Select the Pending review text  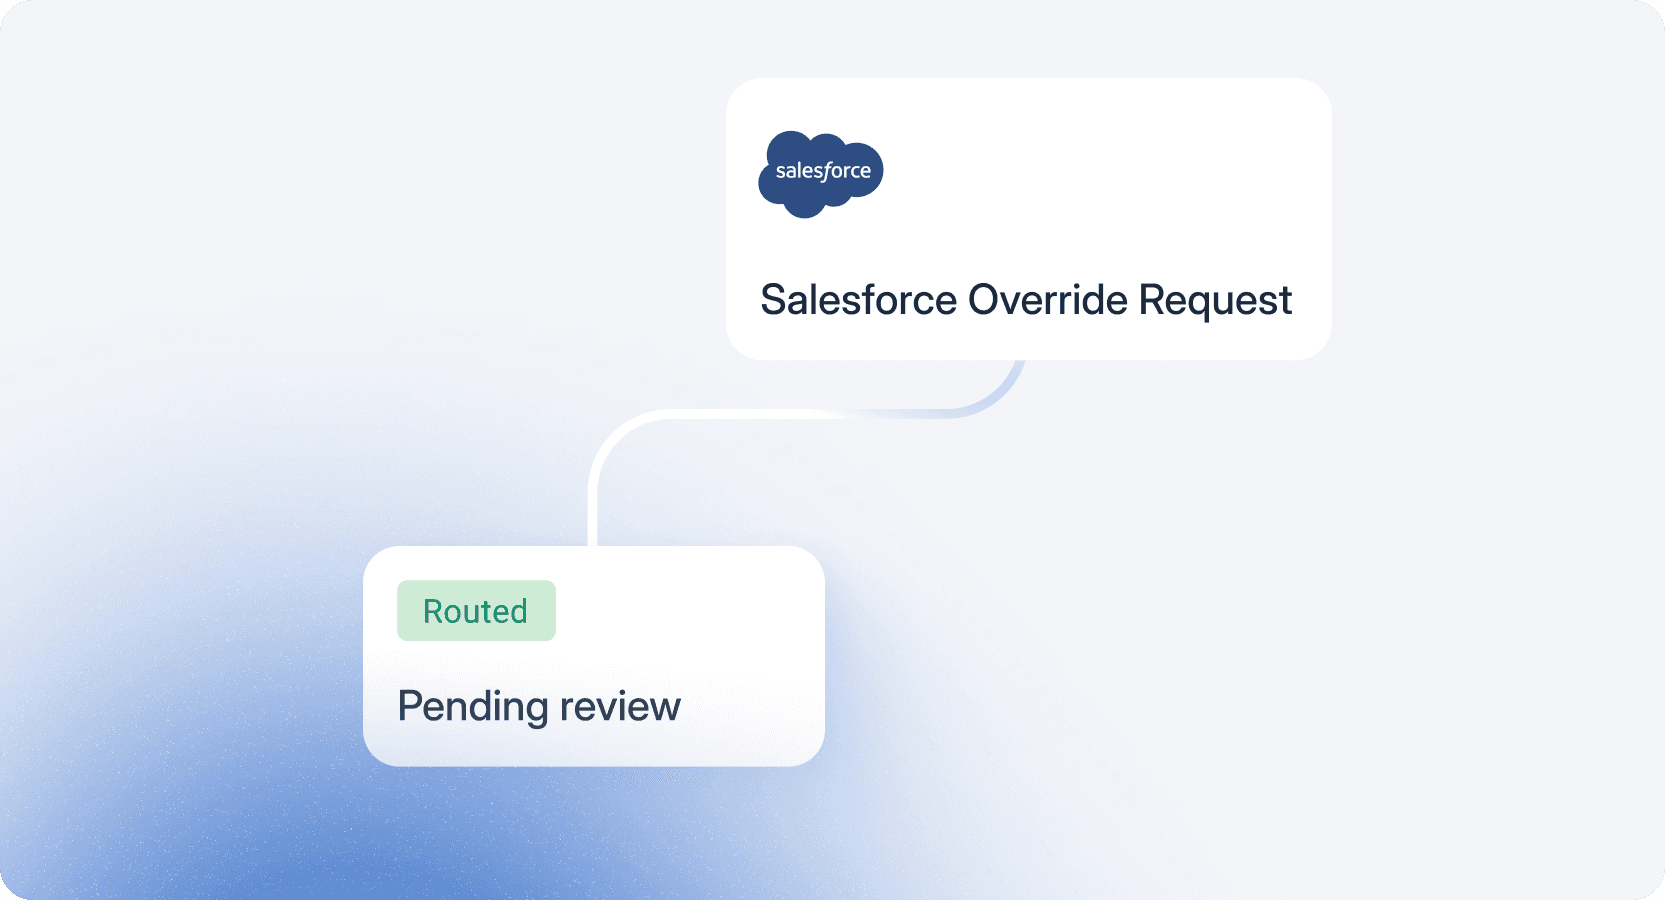click(x=539, y=707)
